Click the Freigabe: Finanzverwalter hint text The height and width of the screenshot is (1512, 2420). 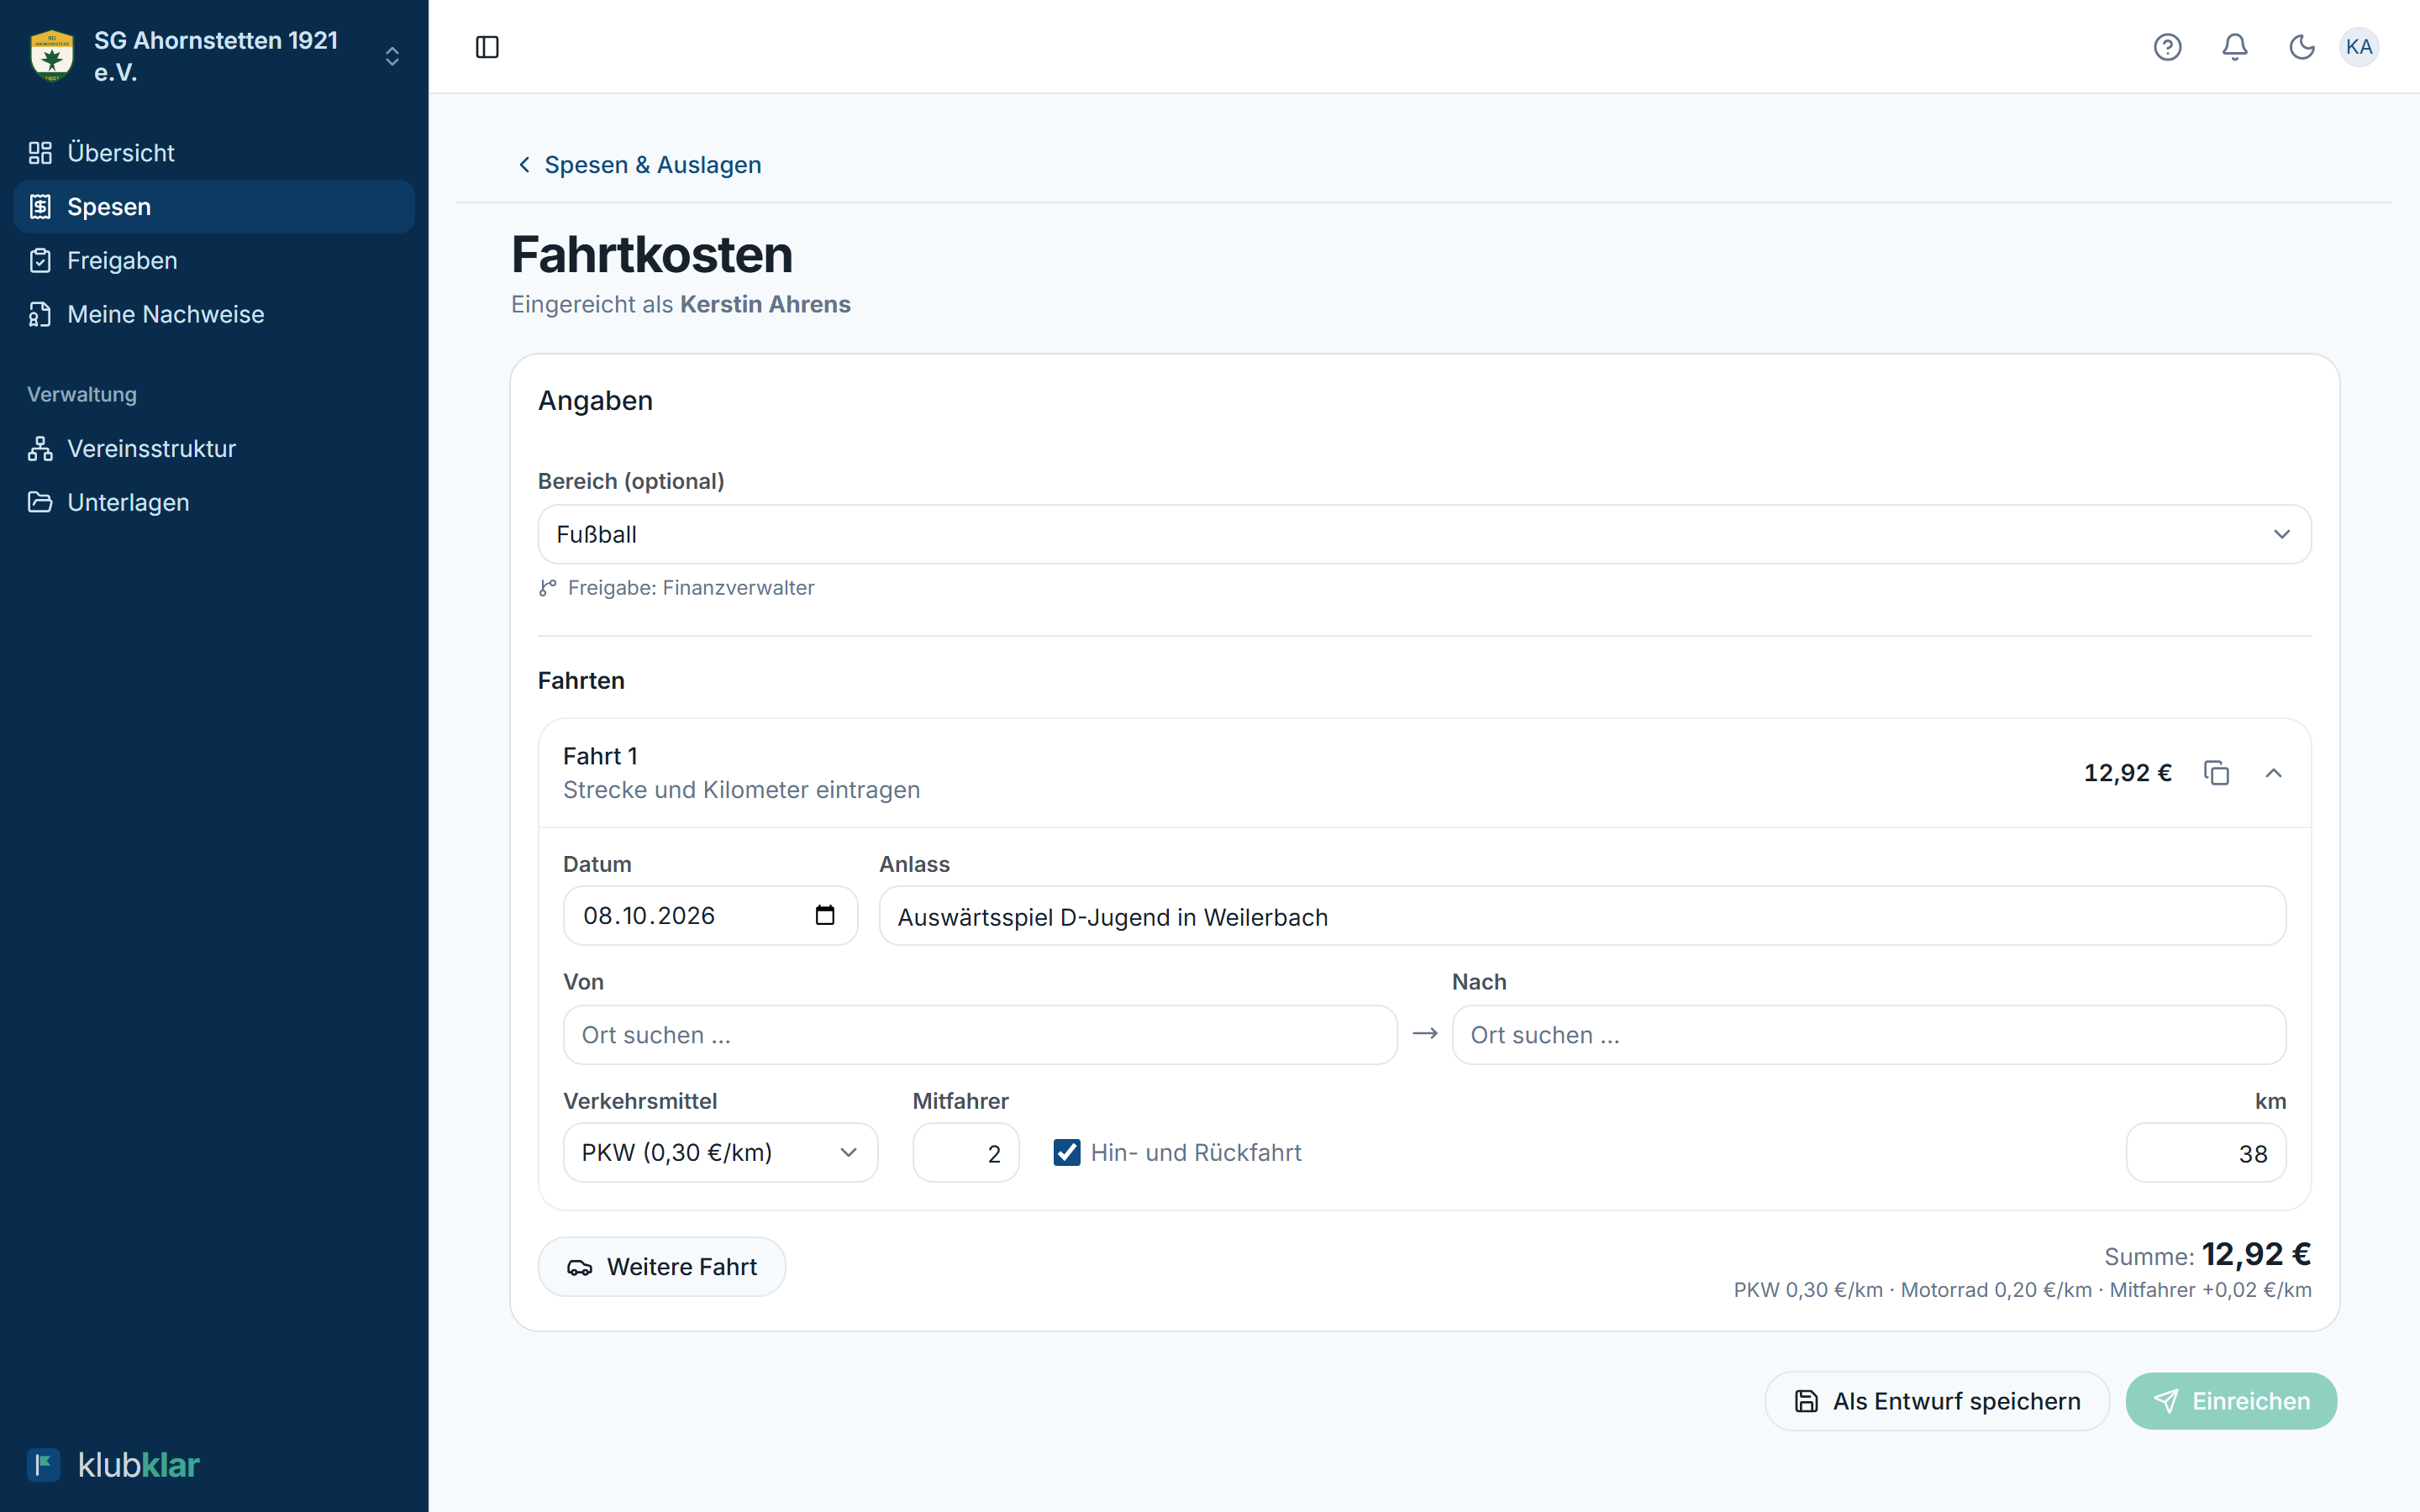pyautogui.click(x=690, y=588)
